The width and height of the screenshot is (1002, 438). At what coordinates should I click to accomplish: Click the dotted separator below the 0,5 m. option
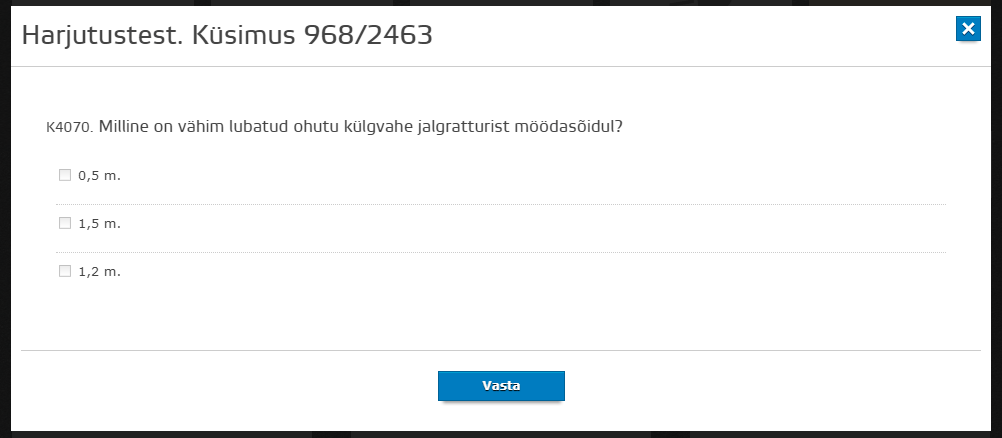[x=501, y=205]
